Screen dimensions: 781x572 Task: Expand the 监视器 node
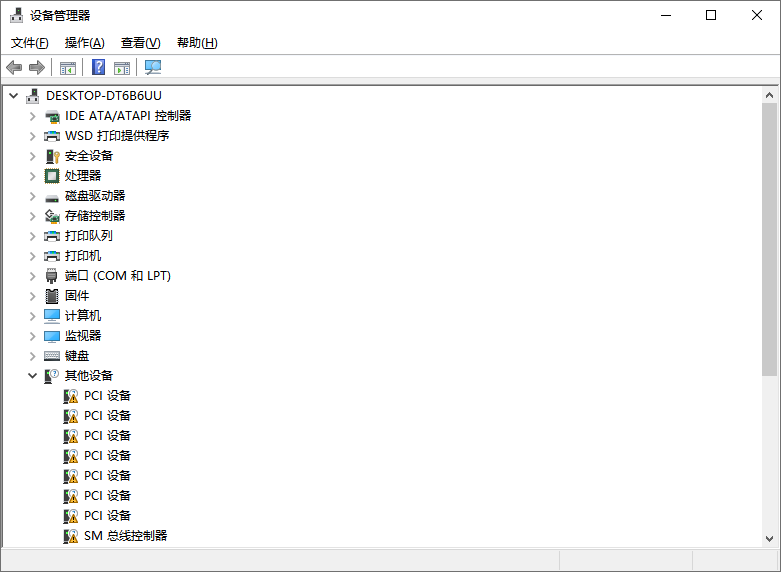pyautogui.click(x=32, y=336)
